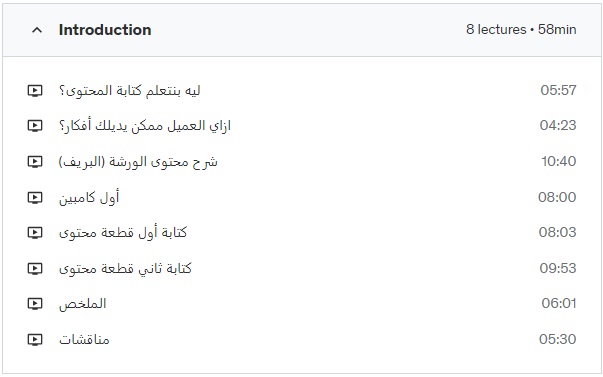The width and height of the screenshot is (603, 377).
Task: Click video icon beside the 10:40 lecture
Action: click(x=35, y=161)
